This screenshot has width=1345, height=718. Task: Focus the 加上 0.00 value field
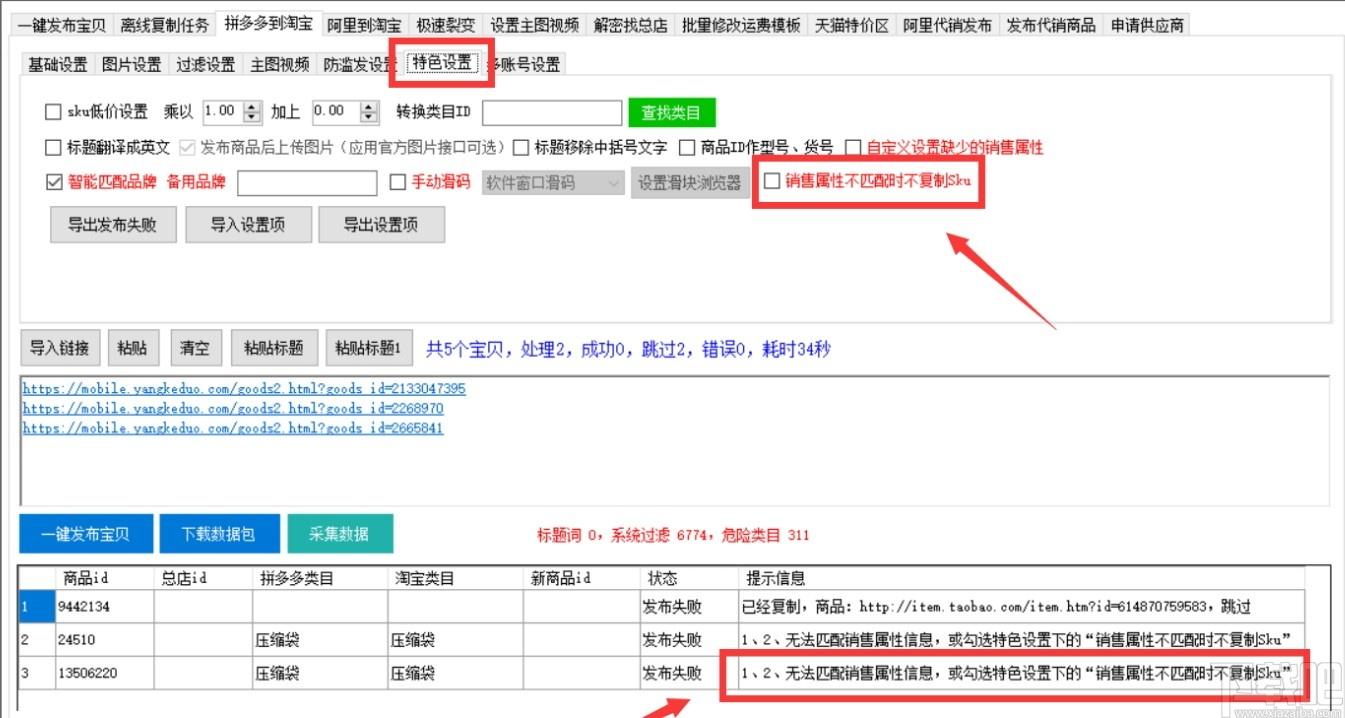336,111
